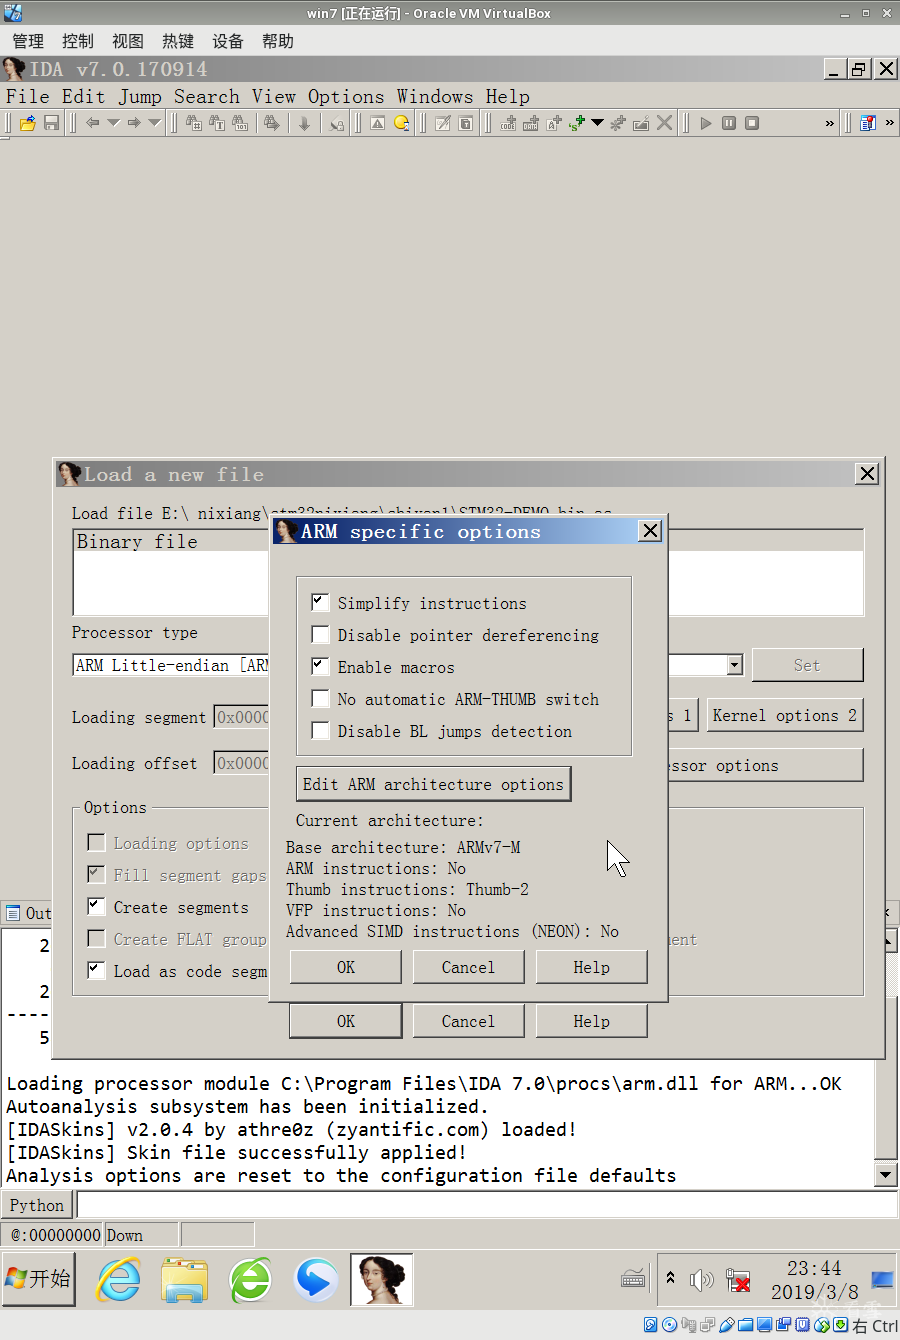The width and height of the screenshot is (900, 1340).
Task: Open the VirtualBox 设备 menu
Action: [x=228, y=41]
